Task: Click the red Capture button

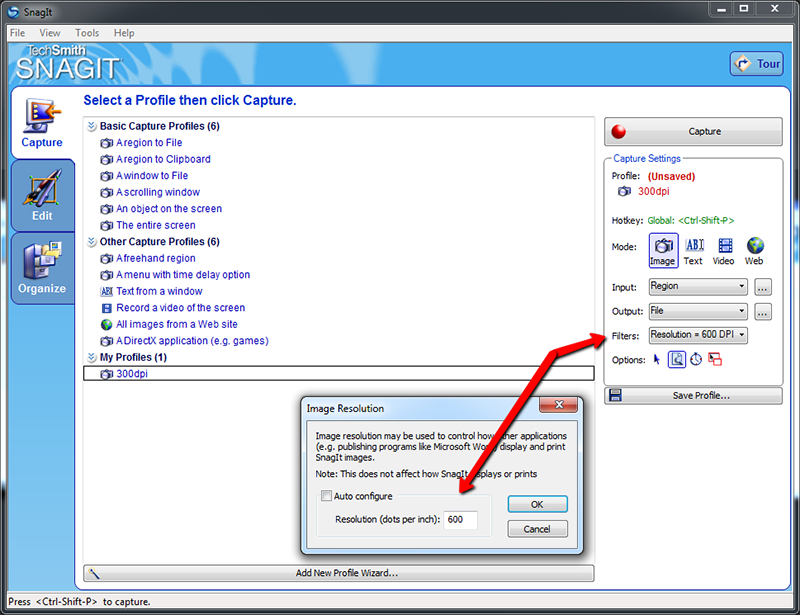Action: pos(693,132)
